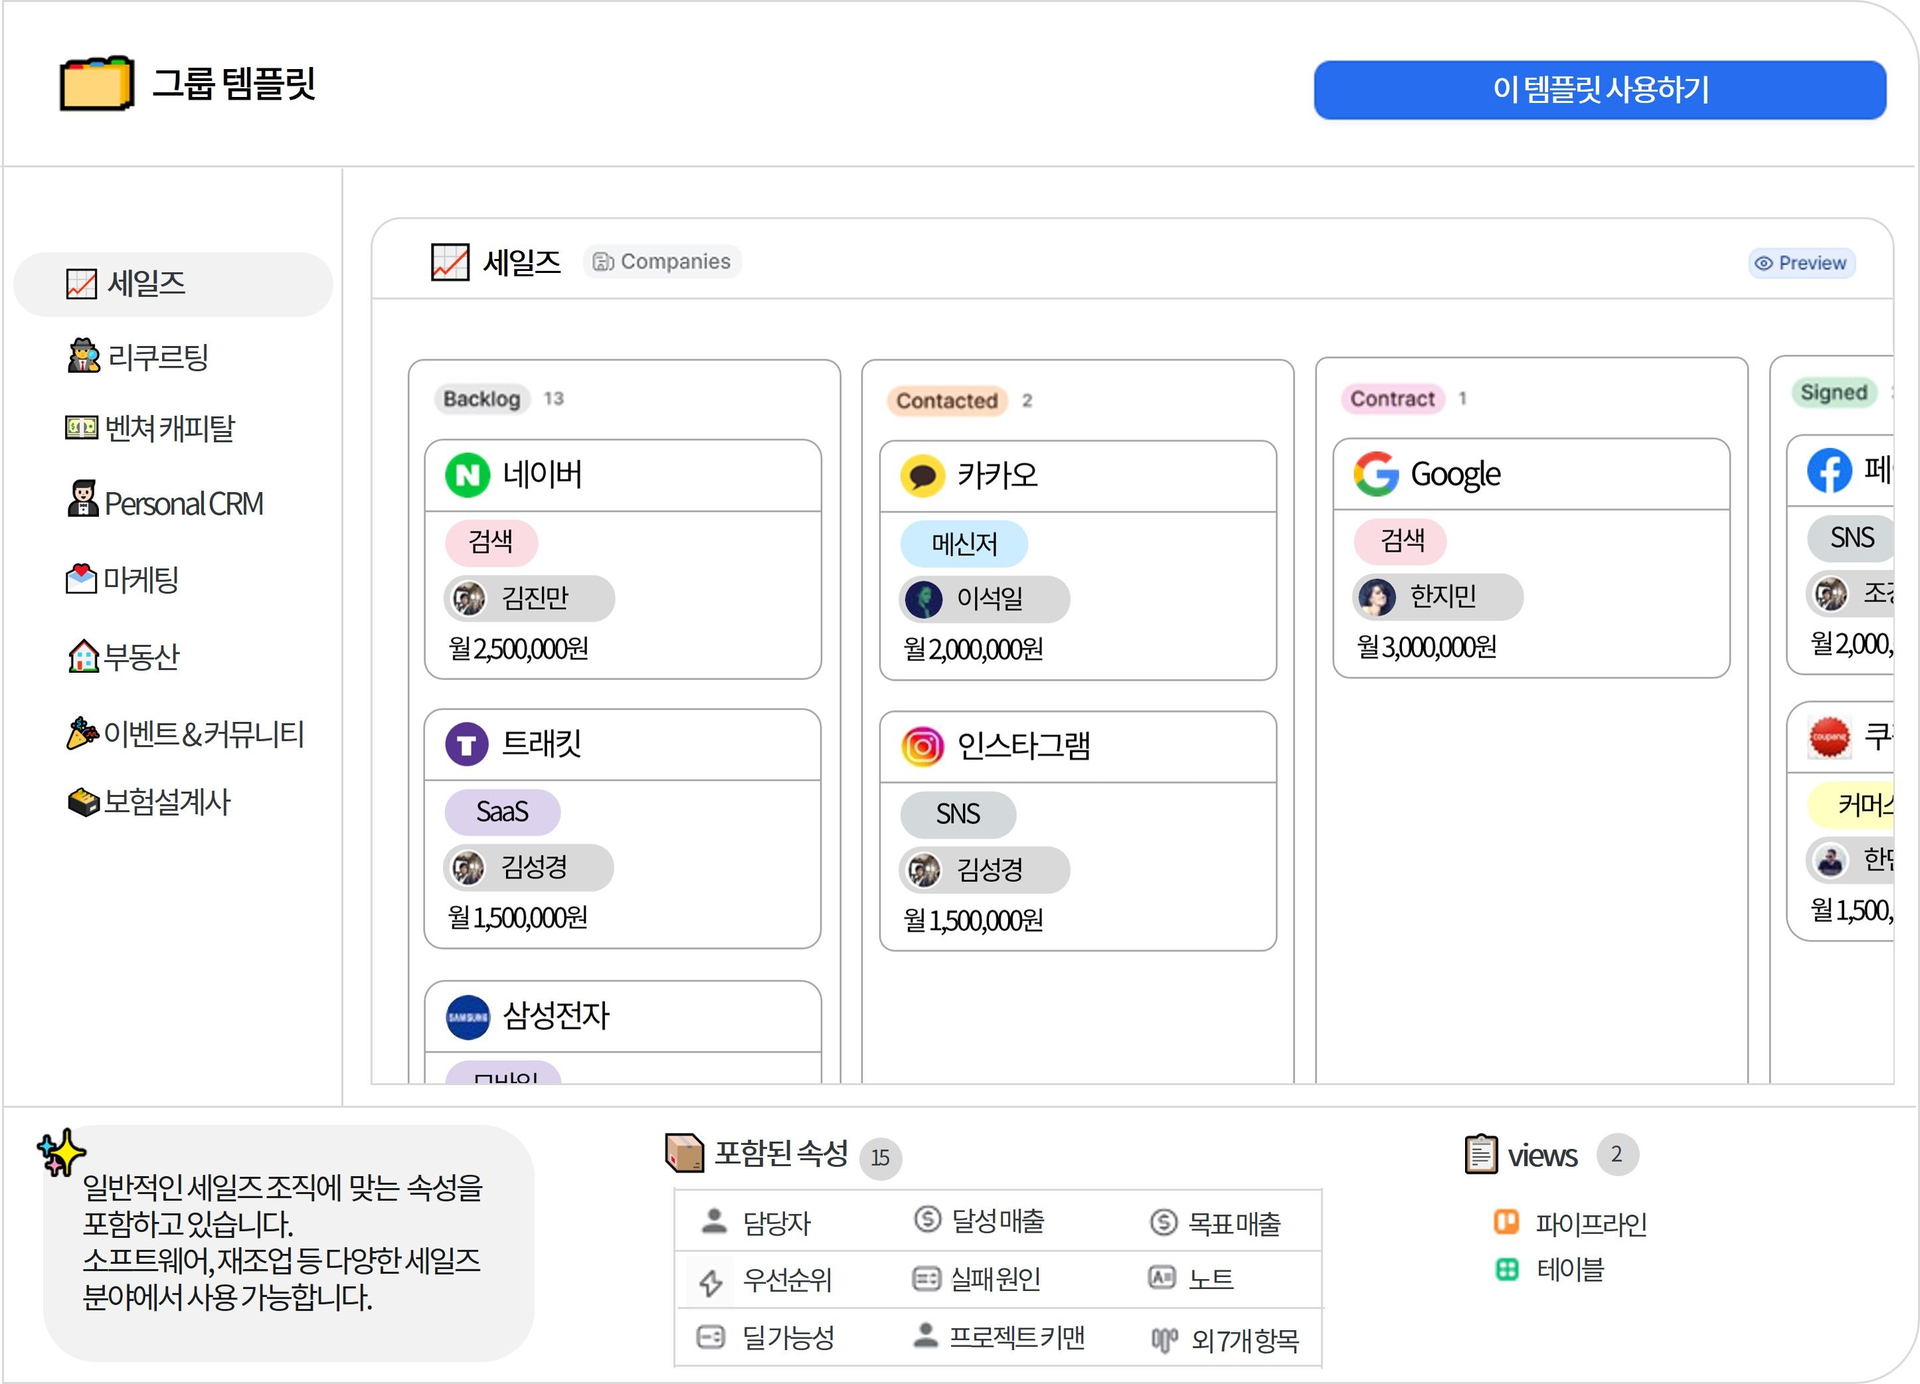Click the 담당자 person icon
1920x1384 pixels.
(x=714, y=1221)
